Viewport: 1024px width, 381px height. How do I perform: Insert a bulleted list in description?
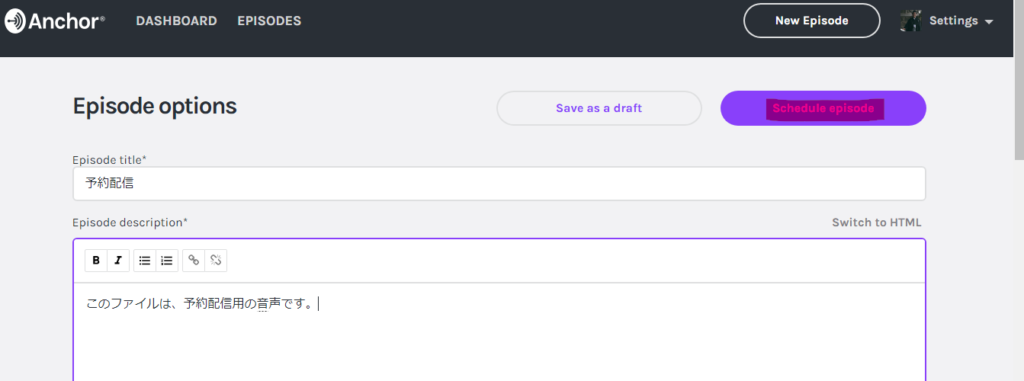[x=144, y=260]
